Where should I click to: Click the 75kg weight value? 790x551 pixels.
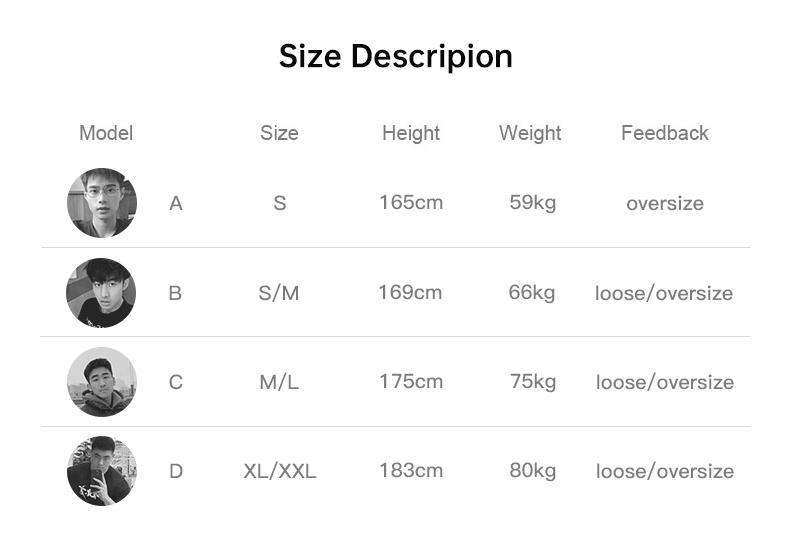[x=531, y=381]
